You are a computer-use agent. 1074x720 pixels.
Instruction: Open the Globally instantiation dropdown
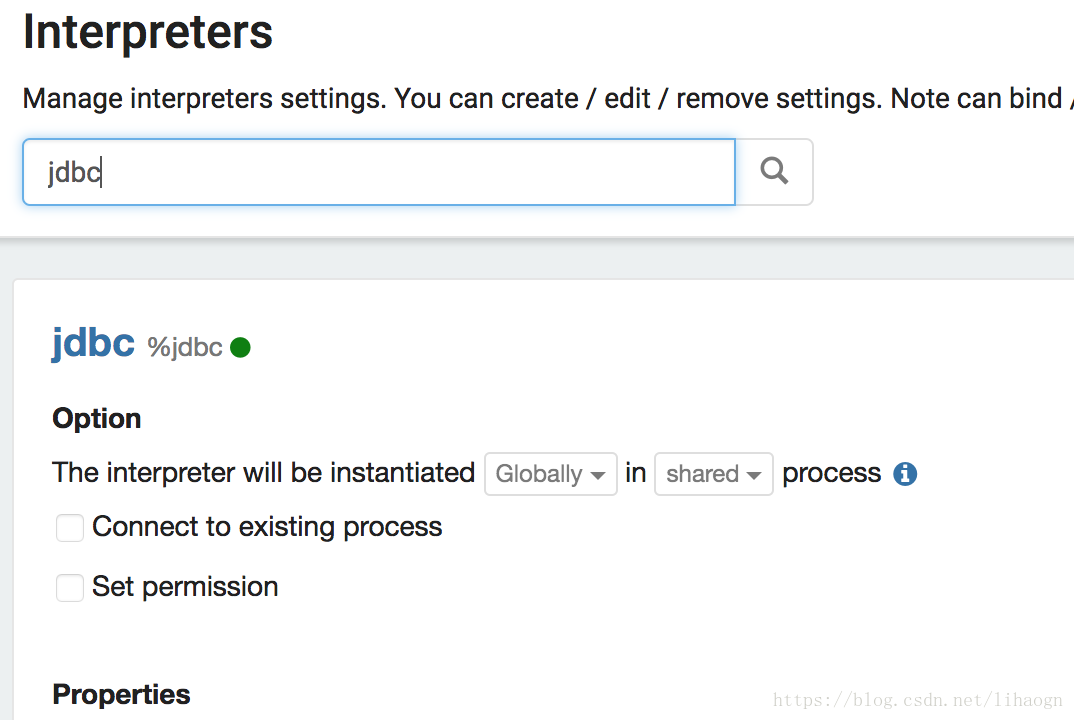click(x=551, y=473)
